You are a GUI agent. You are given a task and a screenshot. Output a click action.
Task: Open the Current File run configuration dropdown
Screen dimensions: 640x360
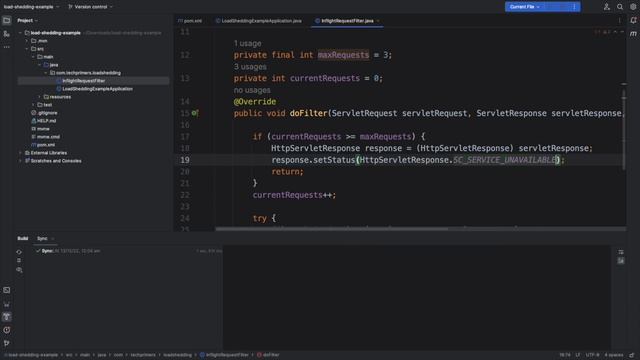(x=524, y=7)
